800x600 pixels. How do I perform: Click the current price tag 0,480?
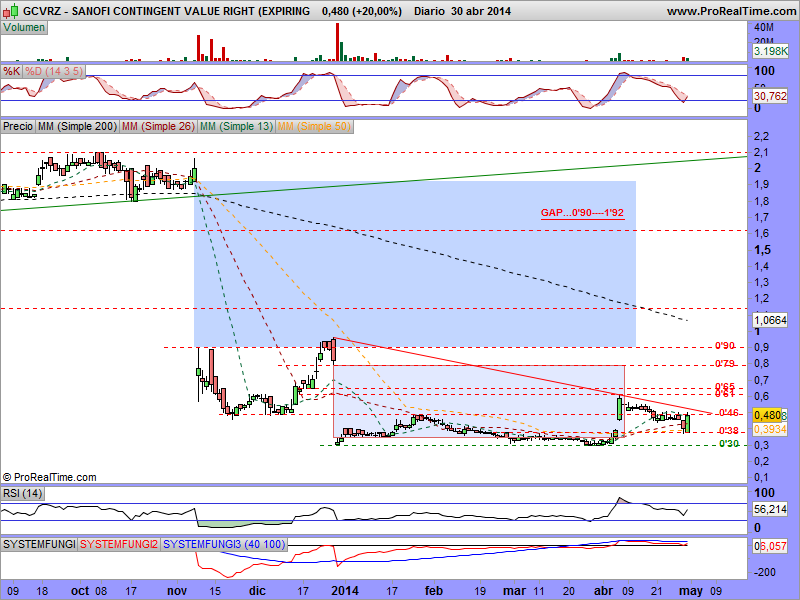(767, 415)
